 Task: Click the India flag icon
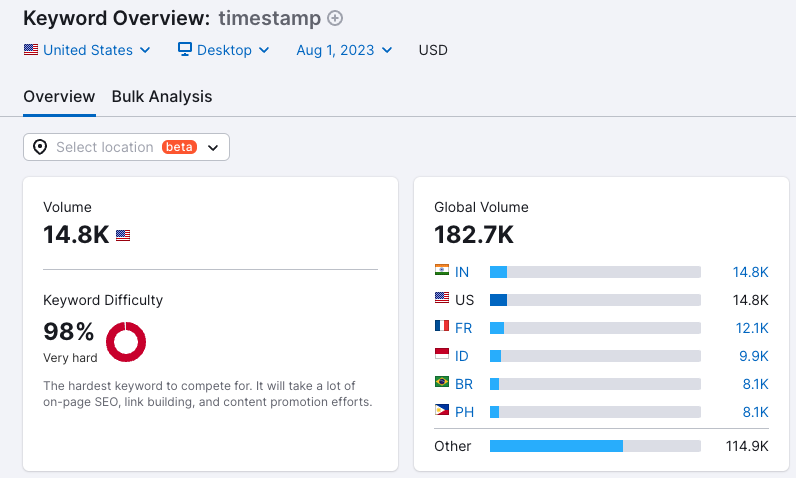pos(442,271)
